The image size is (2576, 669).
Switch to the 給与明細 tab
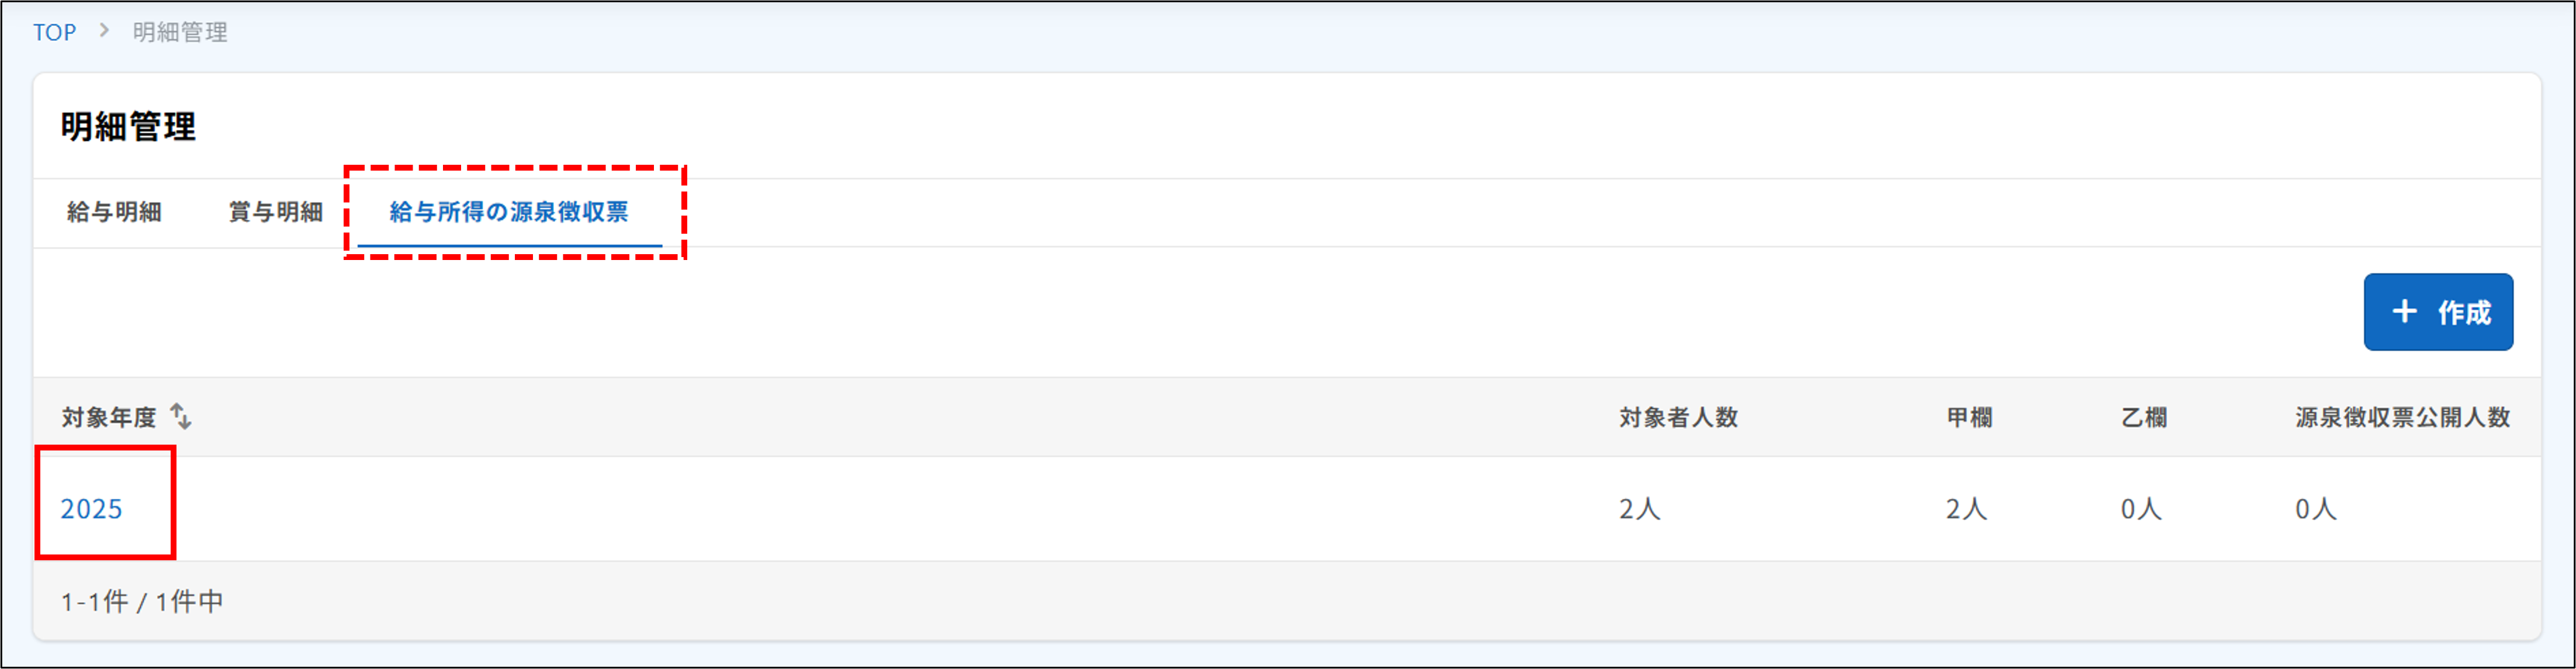tap(113, 211)
